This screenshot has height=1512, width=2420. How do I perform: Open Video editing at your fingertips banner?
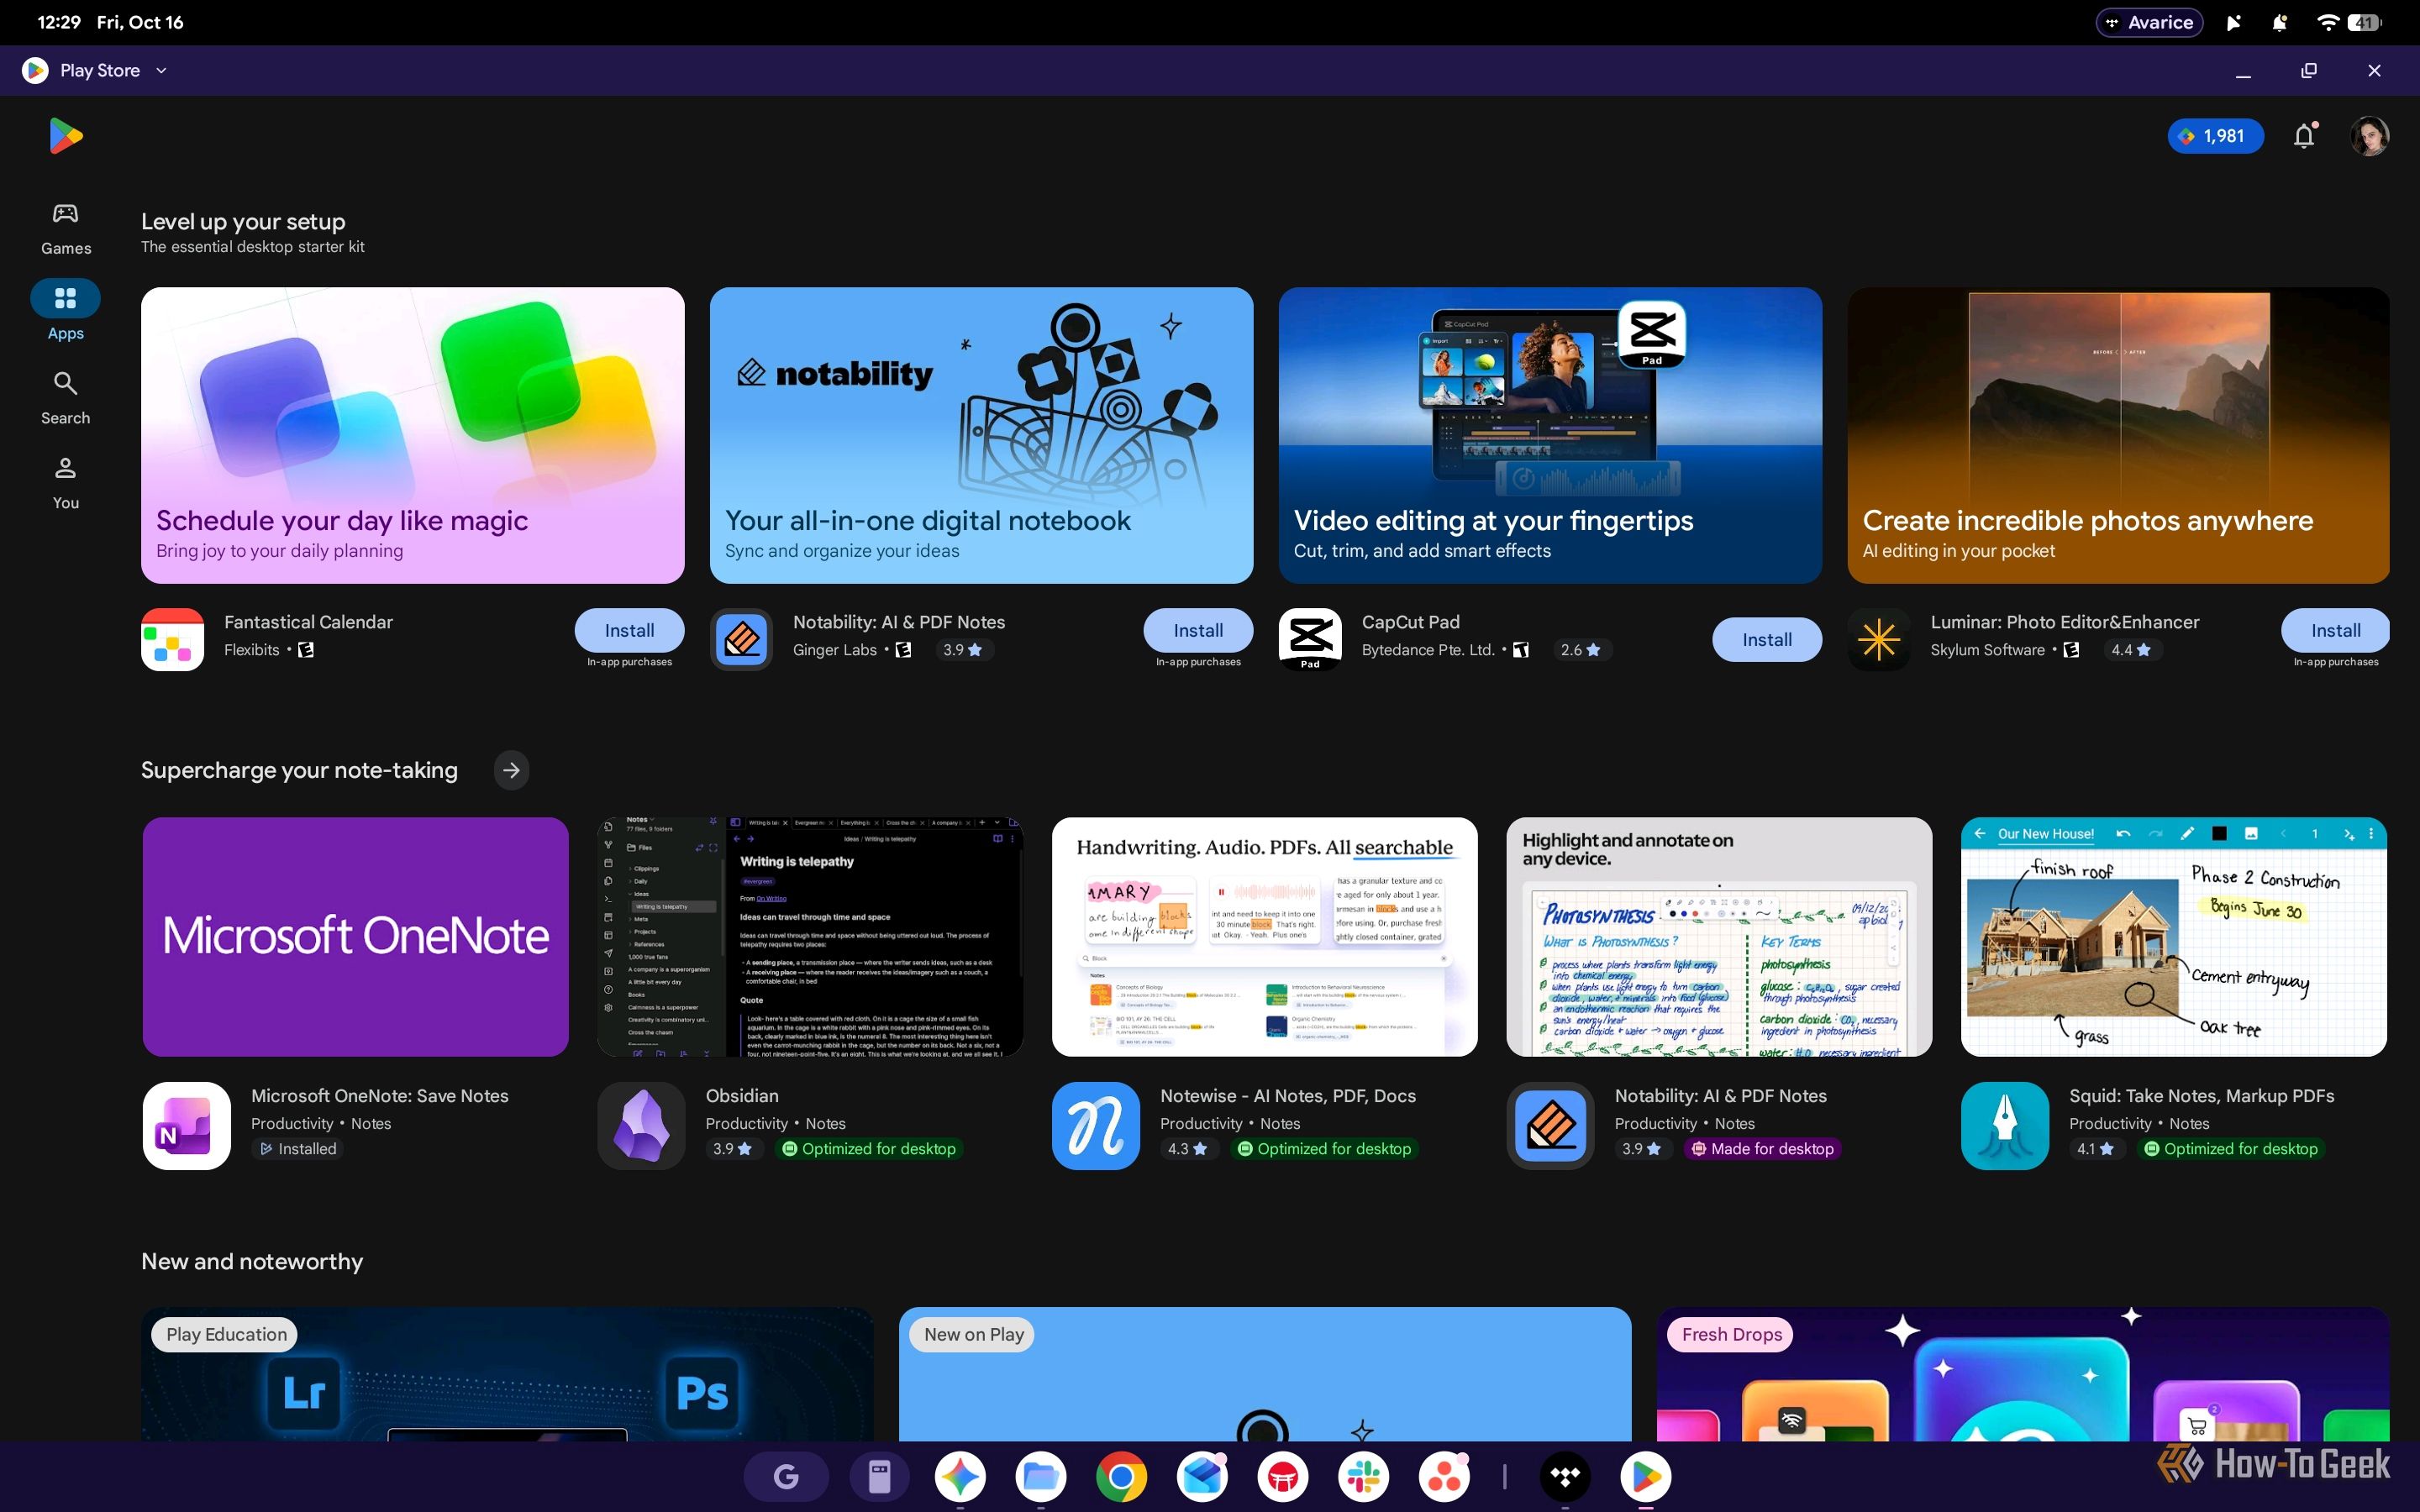[1550, 435]
